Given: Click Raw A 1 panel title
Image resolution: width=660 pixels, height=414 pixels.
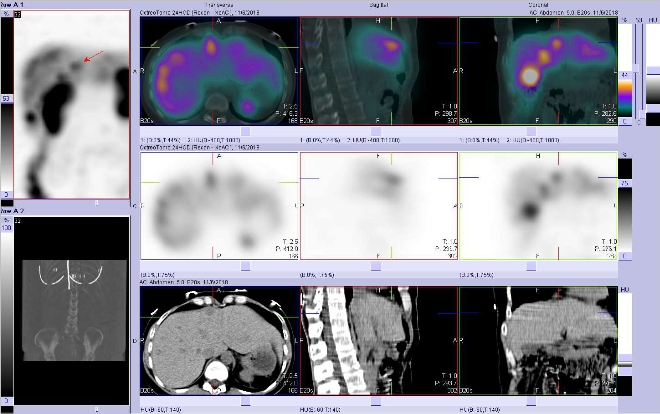Looking at the screenshot, I should click(12, 5).
